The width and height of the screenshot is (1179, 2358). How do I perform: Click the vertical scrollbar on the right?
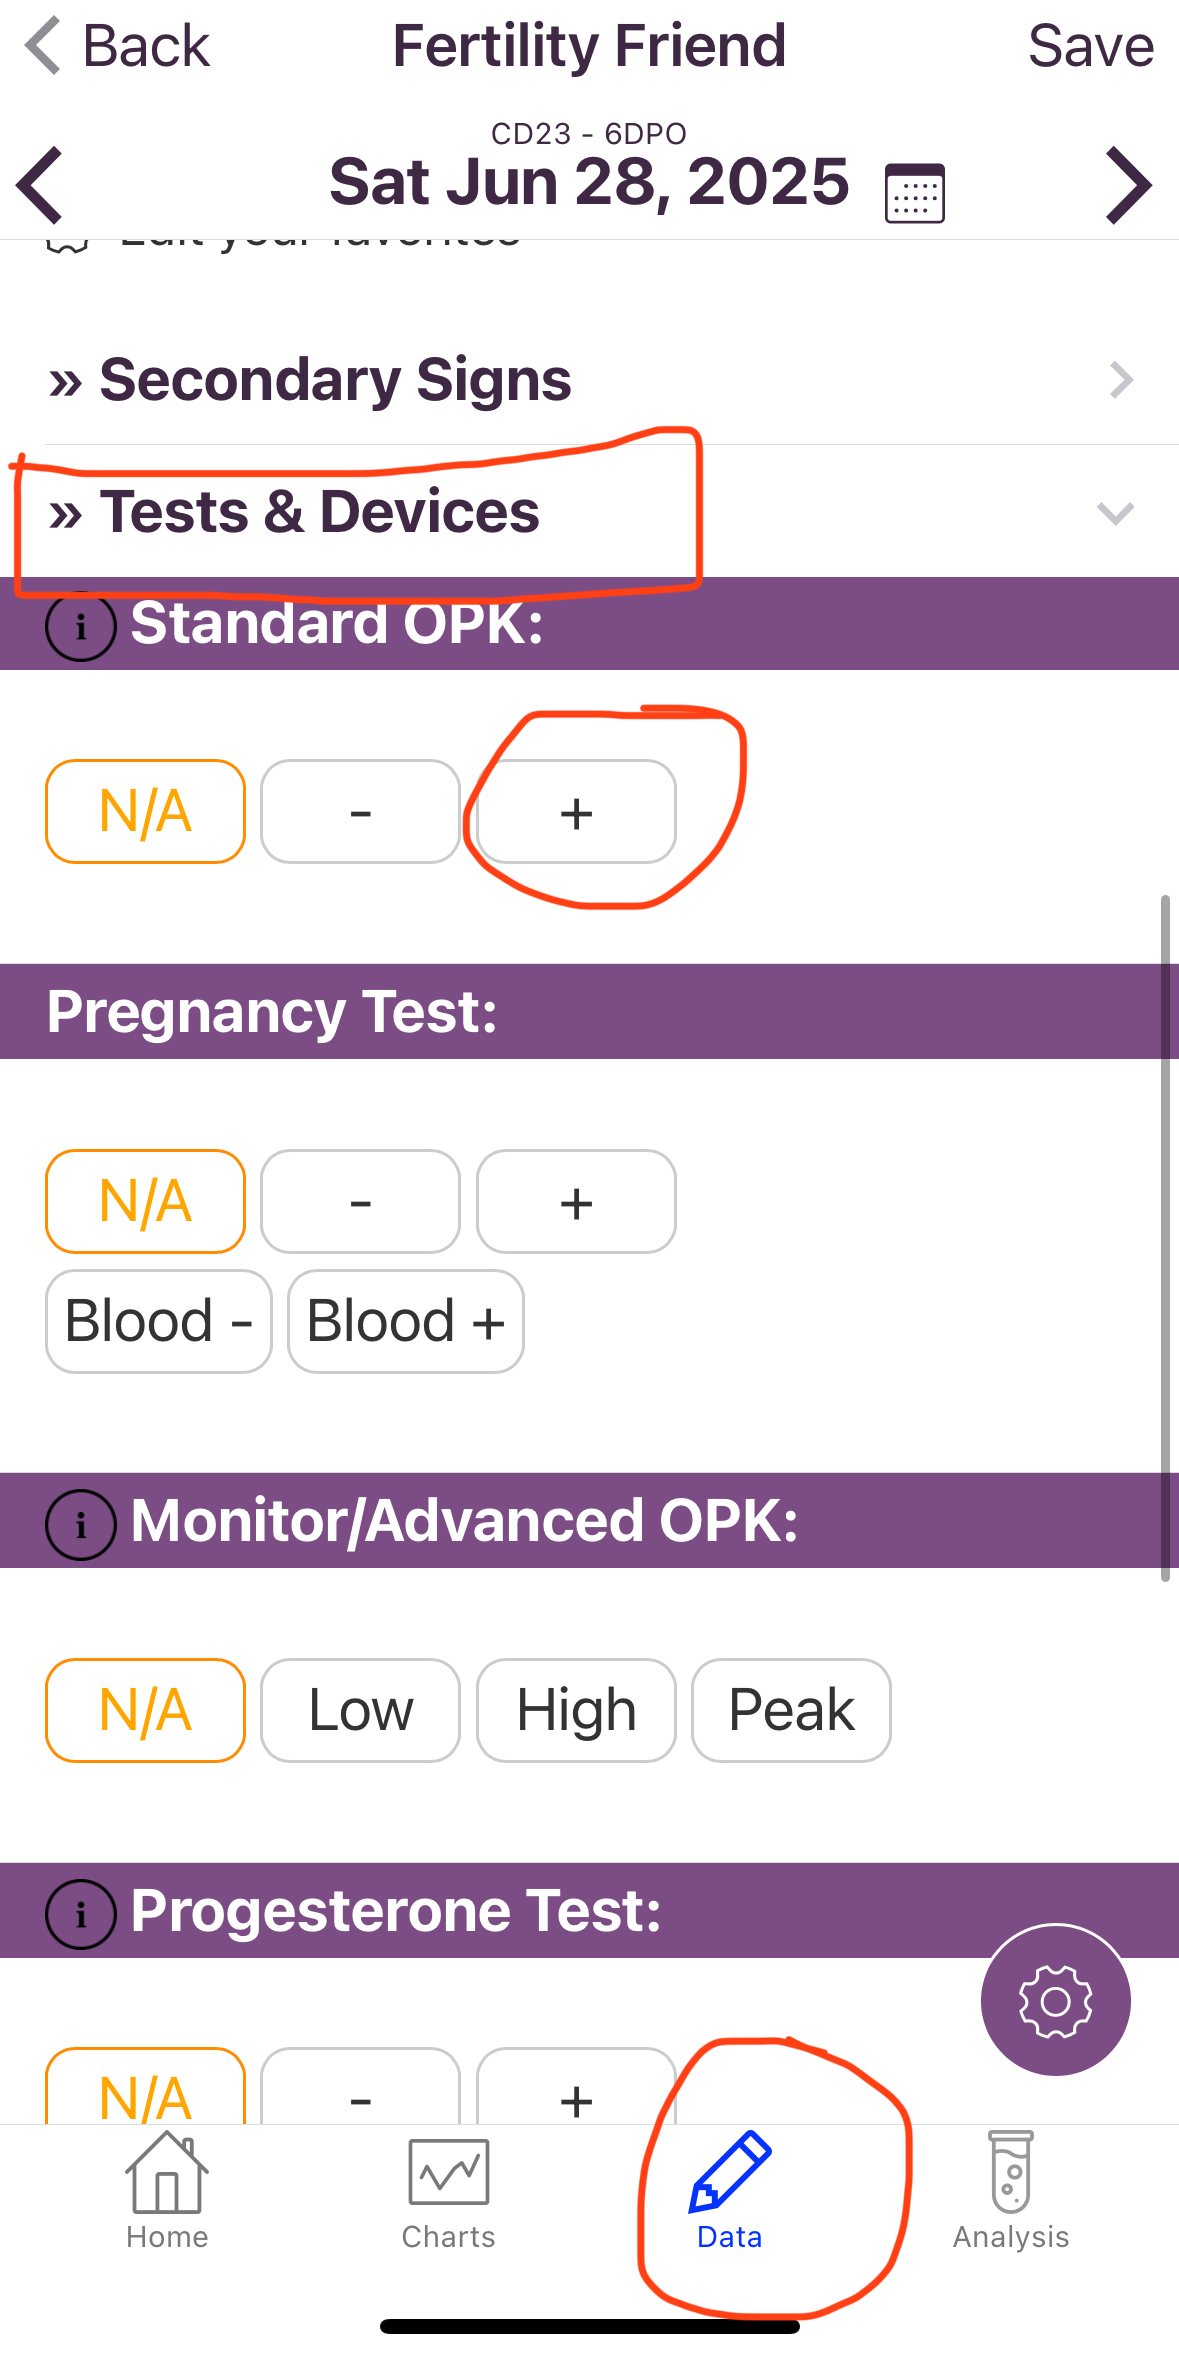tap(1165, 1238)
